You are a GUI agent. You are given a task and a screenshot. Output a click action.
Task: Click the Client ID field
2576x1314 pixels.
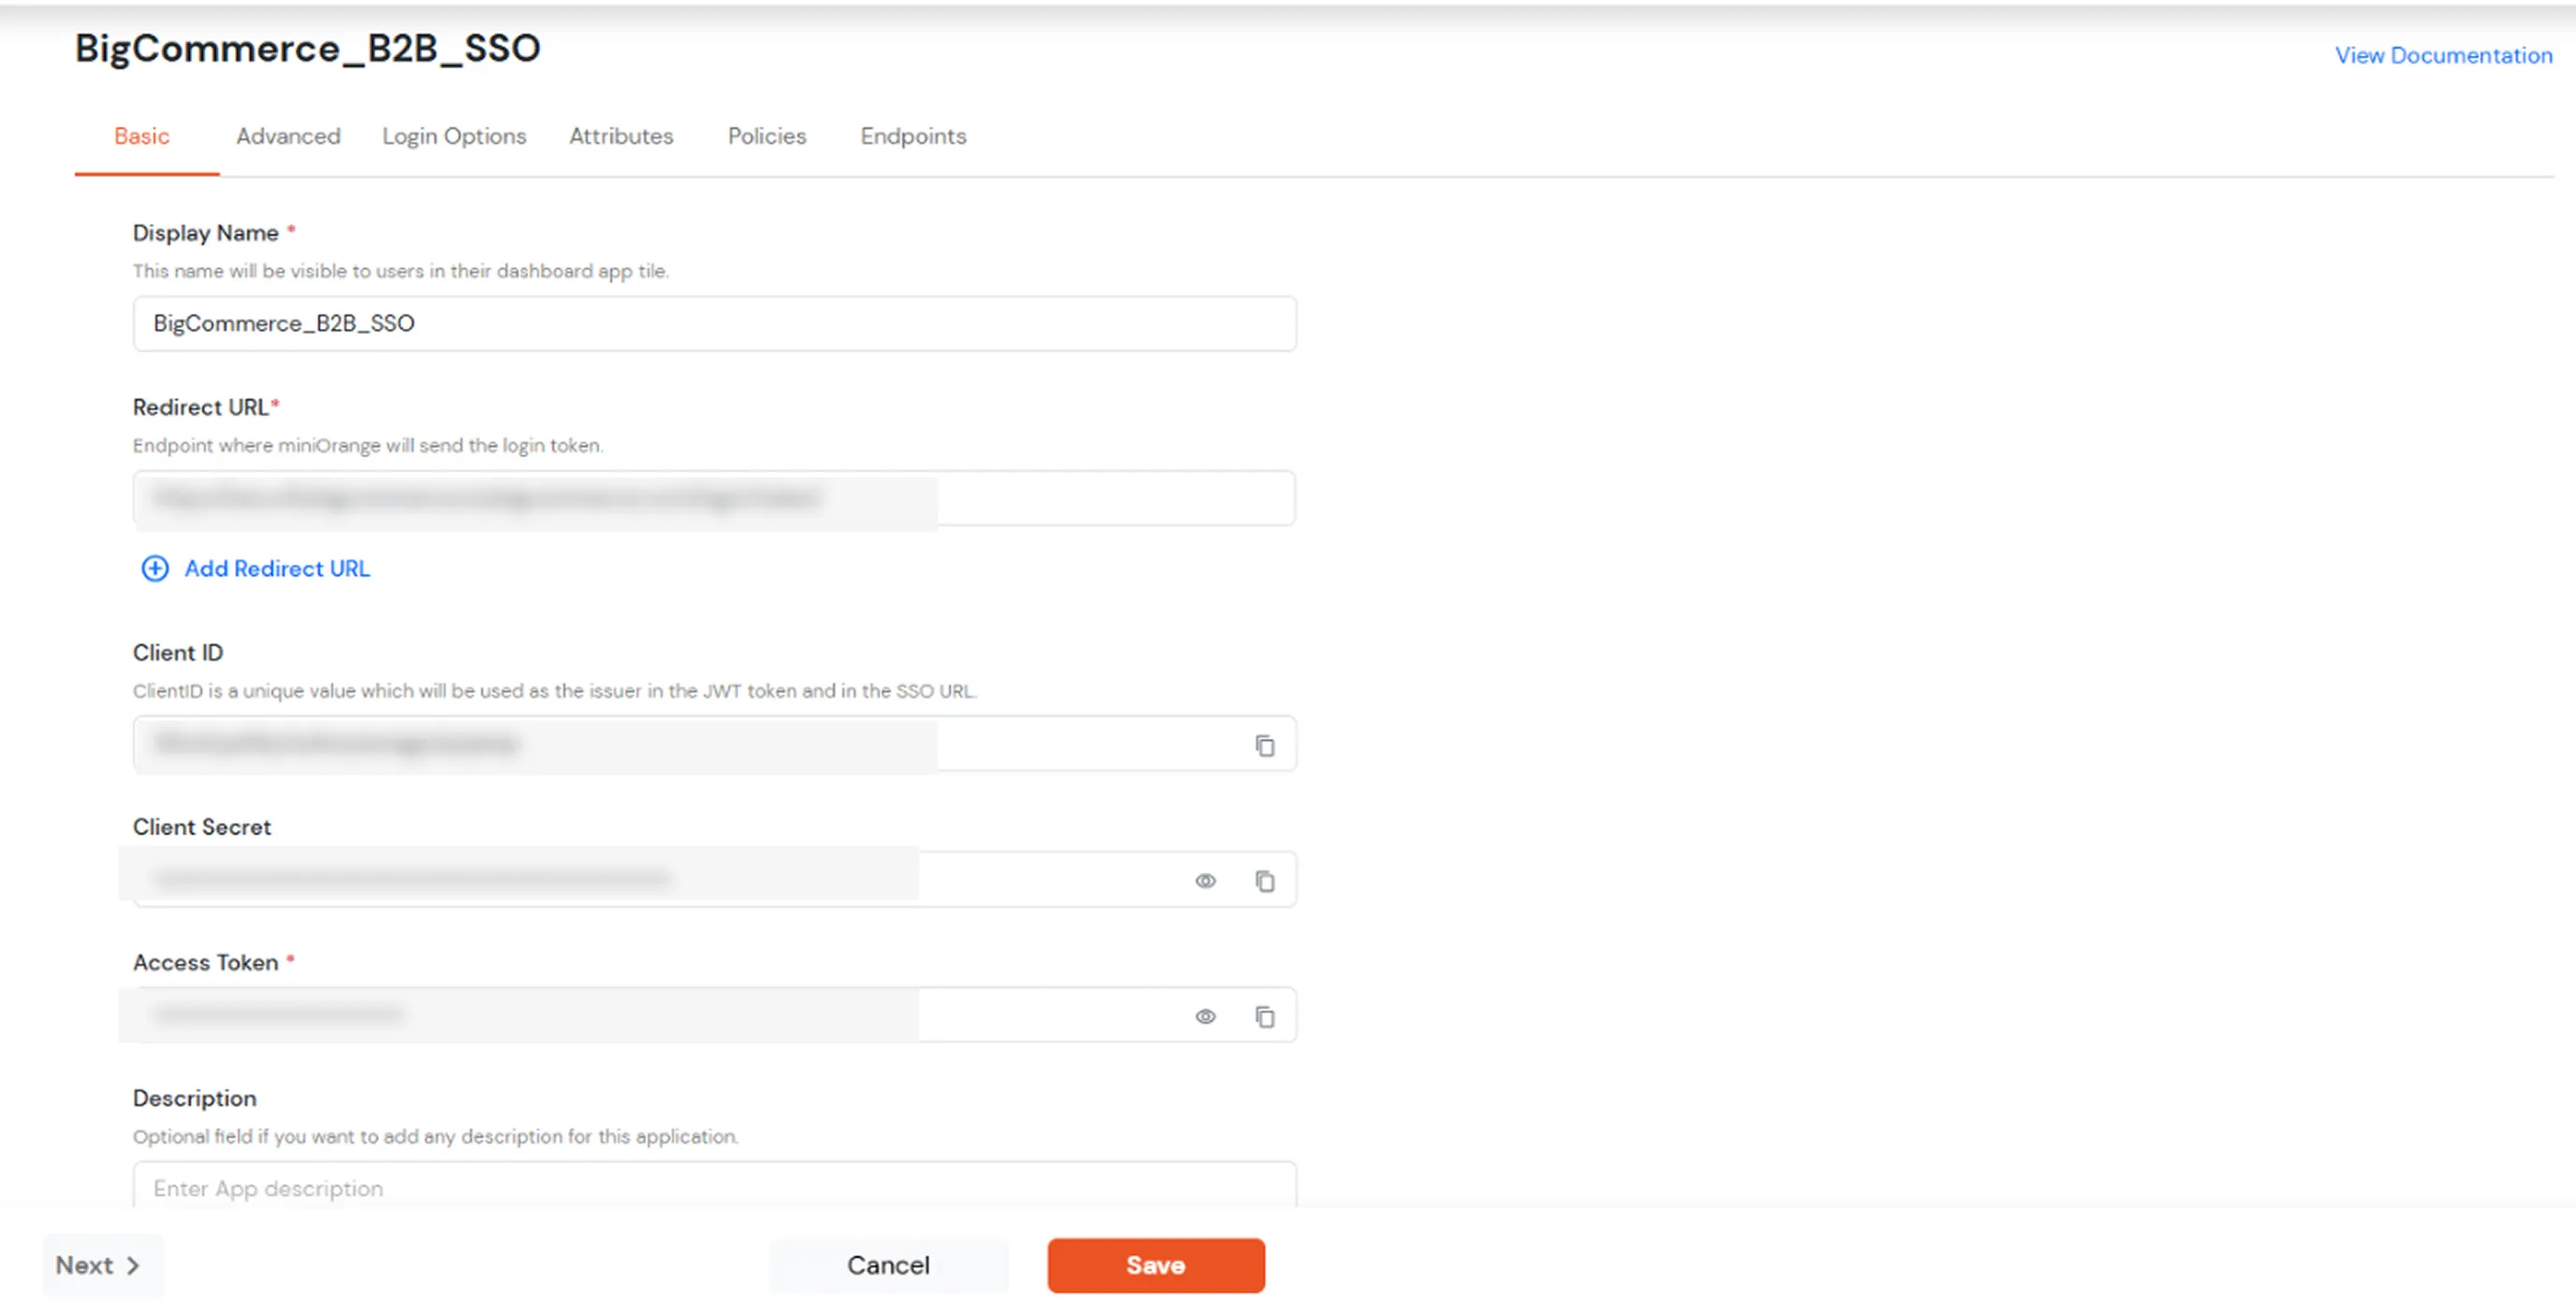pyautogui.click(x=715, y=743)
